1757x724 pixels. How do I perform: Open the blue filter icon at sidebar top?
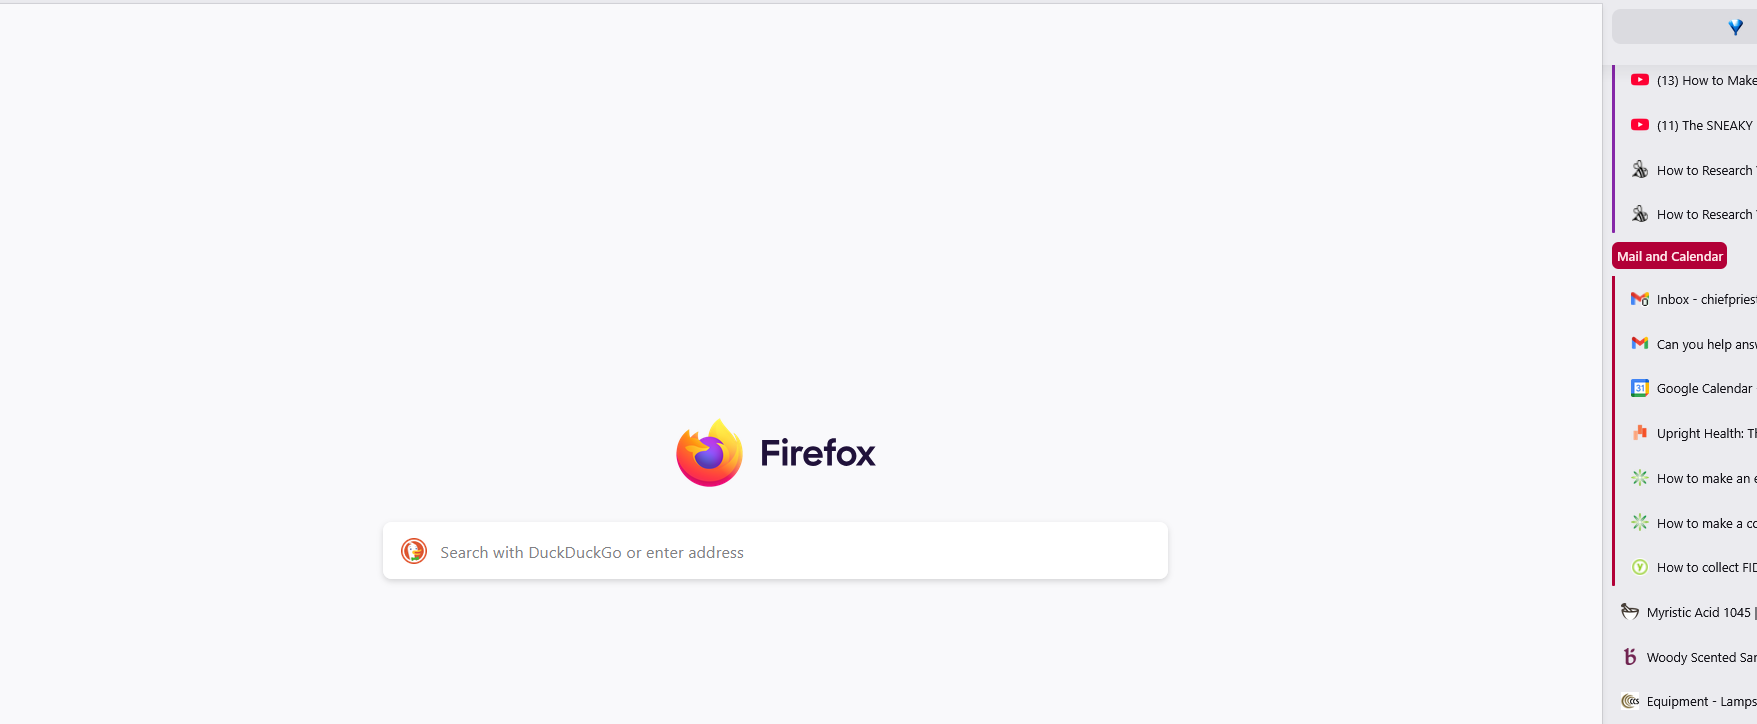click(1735, 27)
